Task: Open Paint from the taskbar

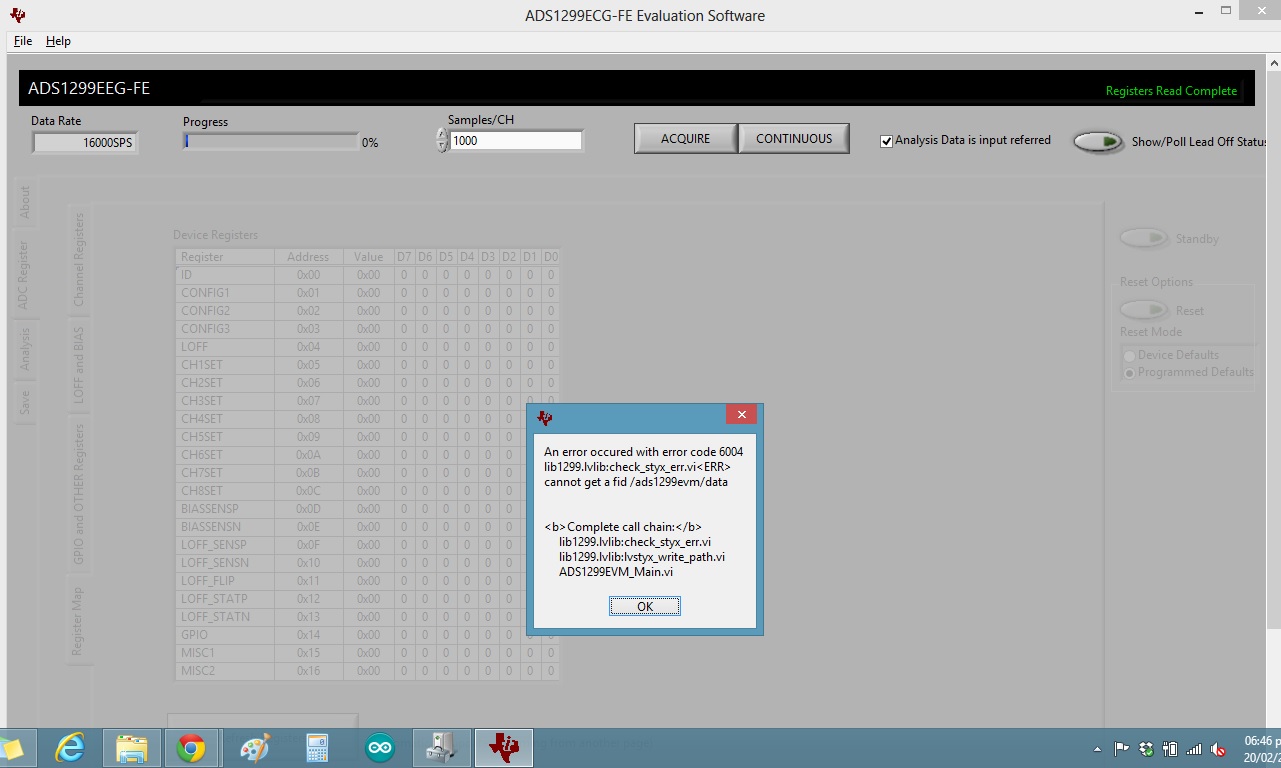Action: point(255,747)
